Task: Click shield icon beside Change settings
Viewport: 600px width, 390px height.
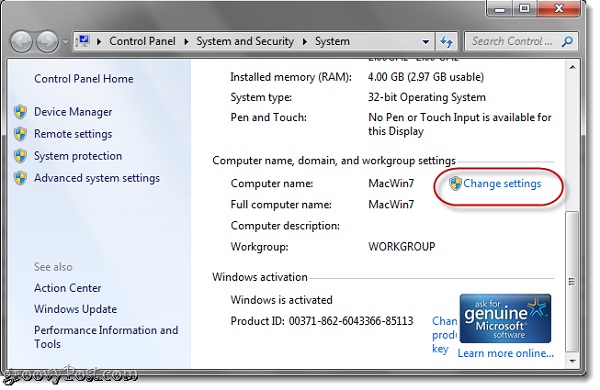Action: click(x=455, y=184)
